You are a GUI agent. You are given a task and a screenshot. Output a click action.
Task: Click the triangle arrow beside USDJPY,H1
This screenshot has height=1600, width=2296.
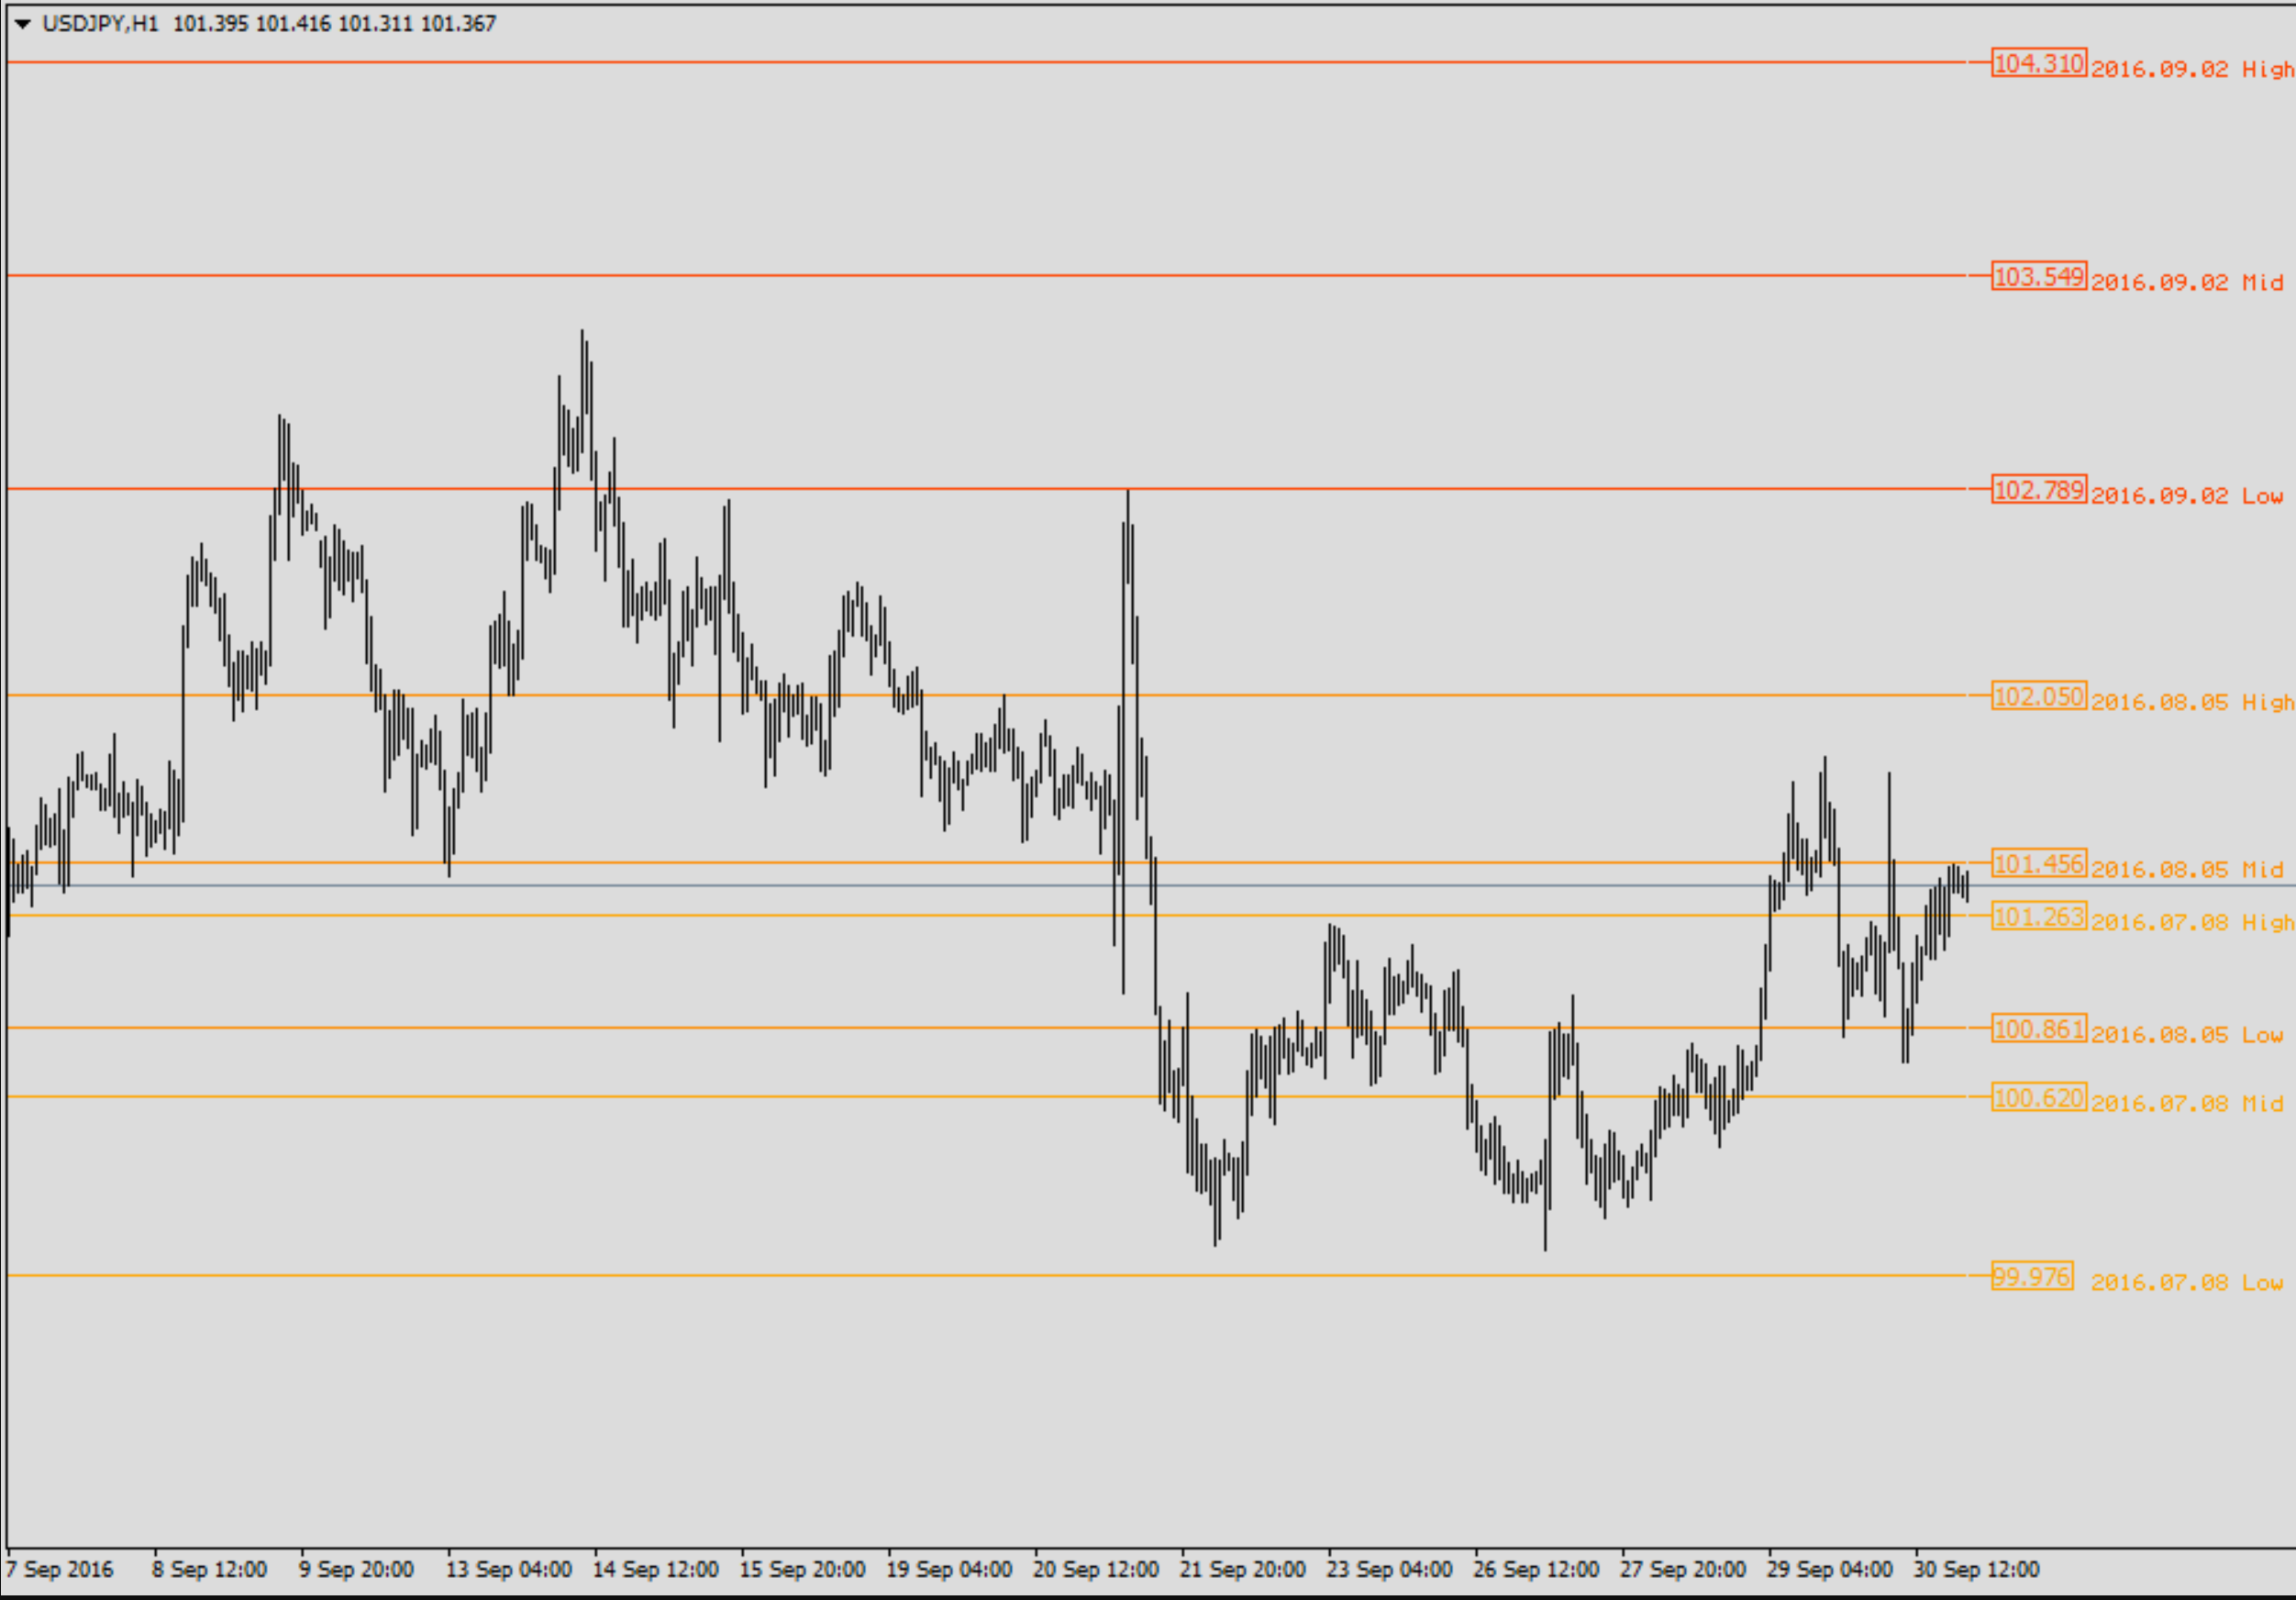coord(22,24)
